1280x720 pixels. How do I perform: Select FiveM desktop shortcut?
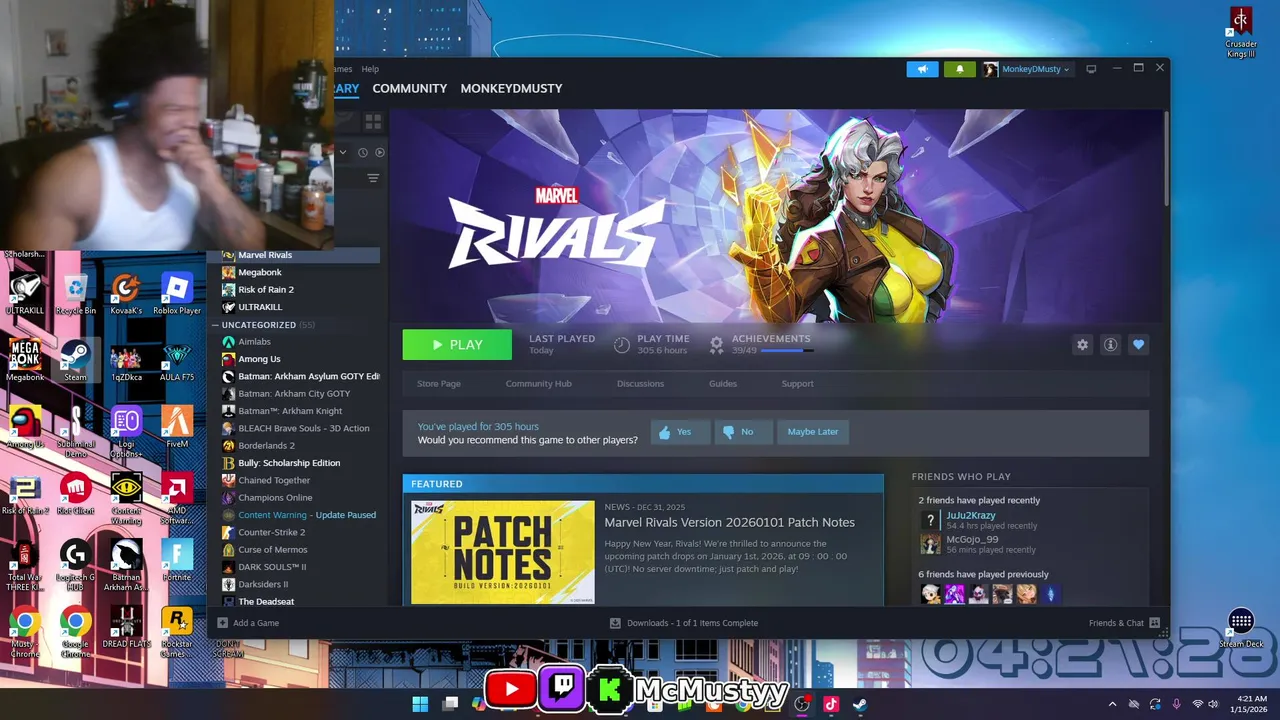[x=177, y=427]
